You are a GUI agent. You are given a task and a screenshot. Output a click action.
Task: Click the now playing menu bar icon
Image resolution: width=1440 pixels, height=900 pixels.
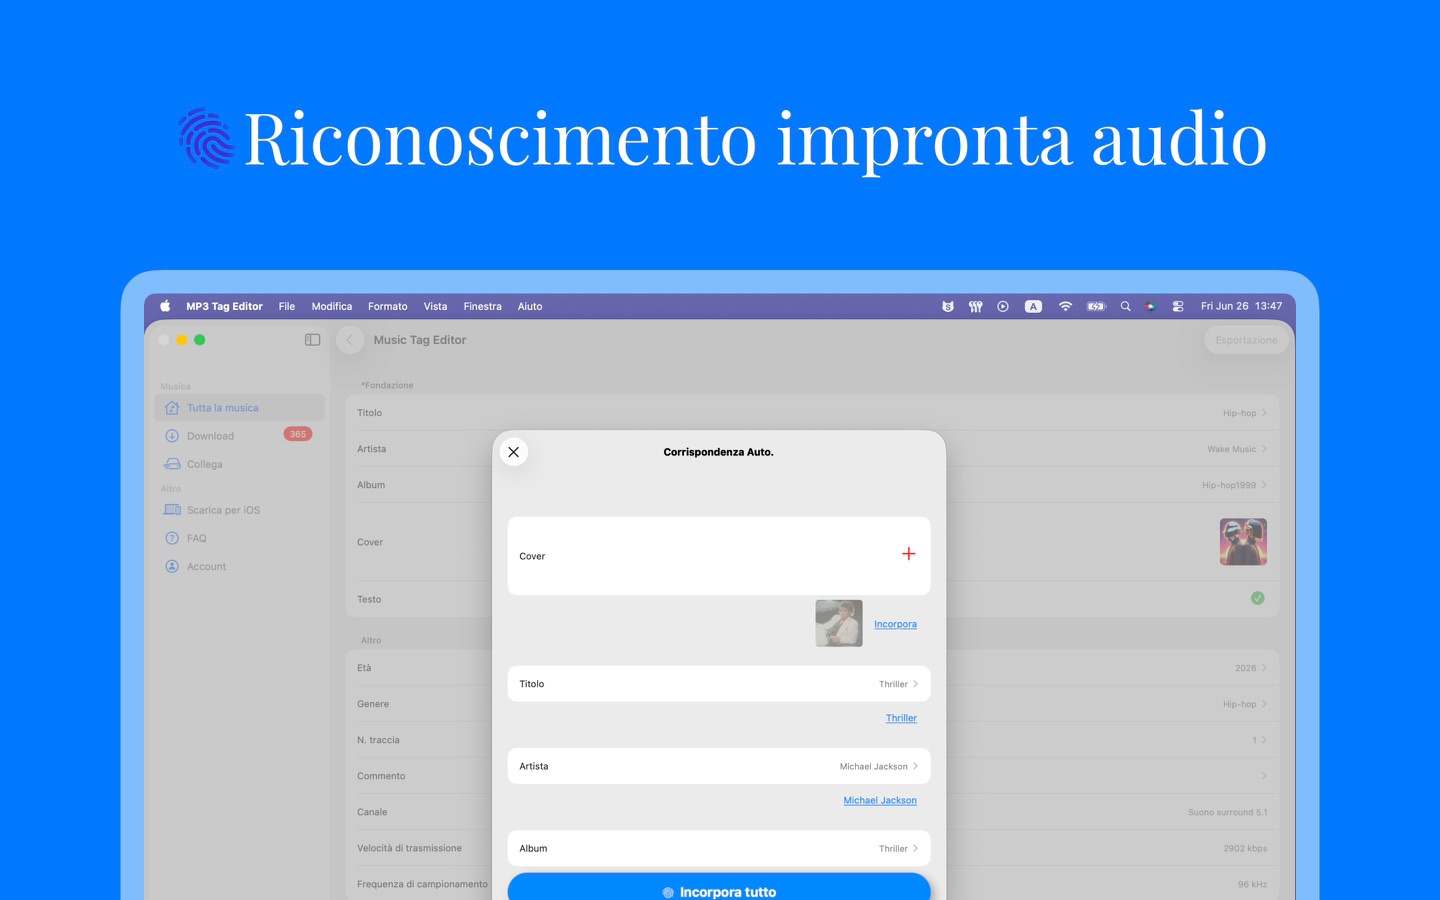[1003, 306]
